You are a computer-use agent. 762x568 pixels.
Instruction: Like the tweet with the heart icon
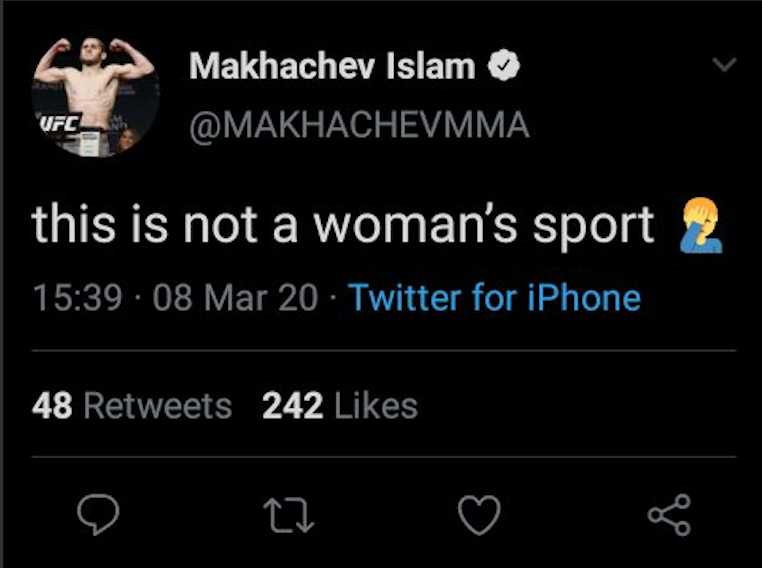478,515
